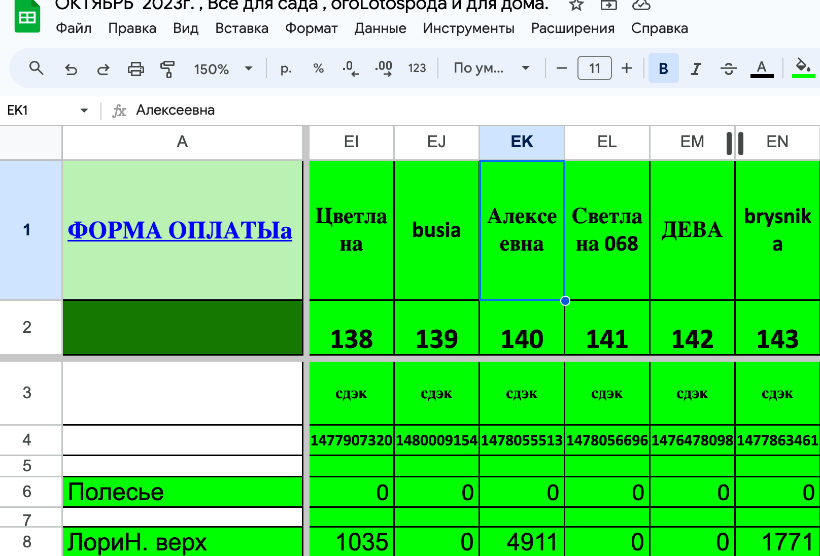The width and height of the screenshot is (820, 556).
Task: Increase decimal places
Action: pos(383,69)
